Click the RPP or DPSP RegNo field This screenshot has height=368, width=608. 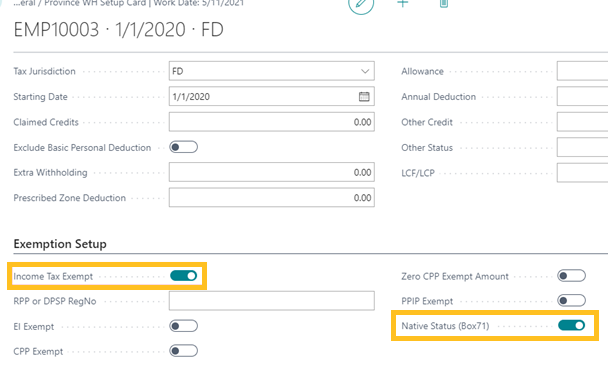pos(271,301)
